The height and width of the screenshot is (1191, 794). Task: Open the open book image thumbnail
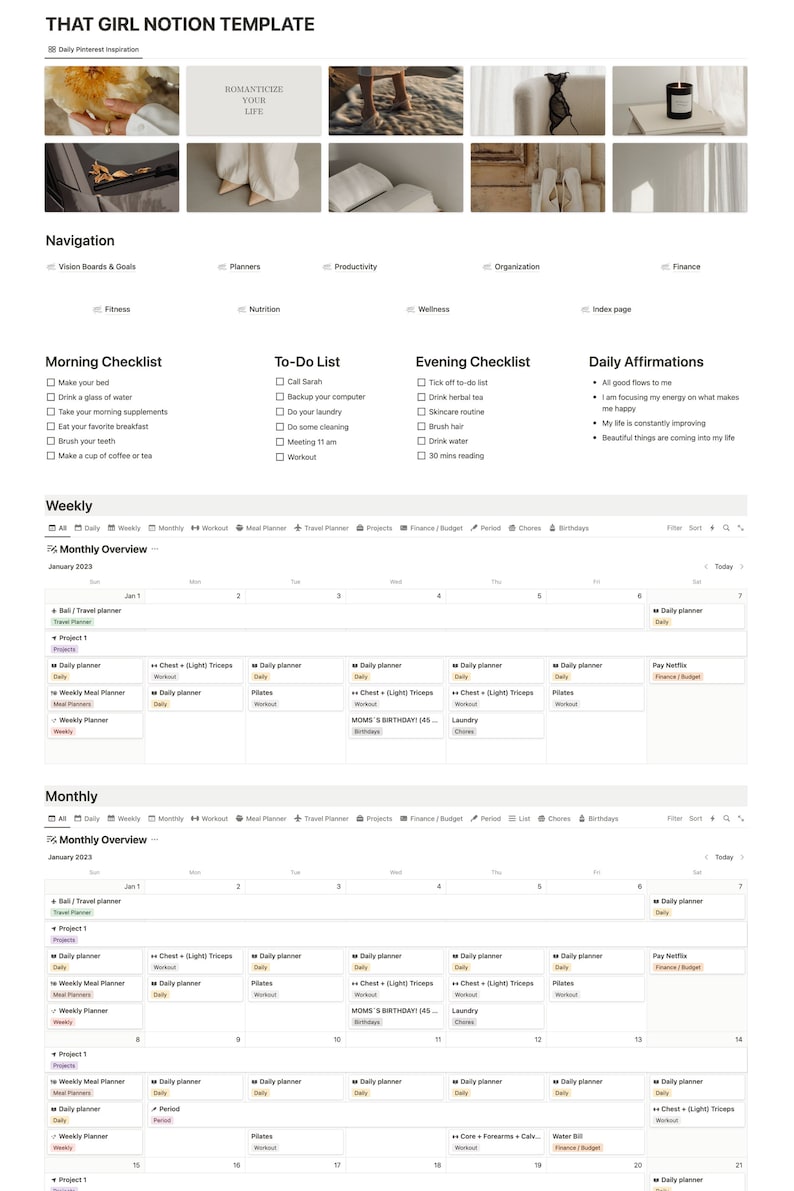tap(395, 178)
